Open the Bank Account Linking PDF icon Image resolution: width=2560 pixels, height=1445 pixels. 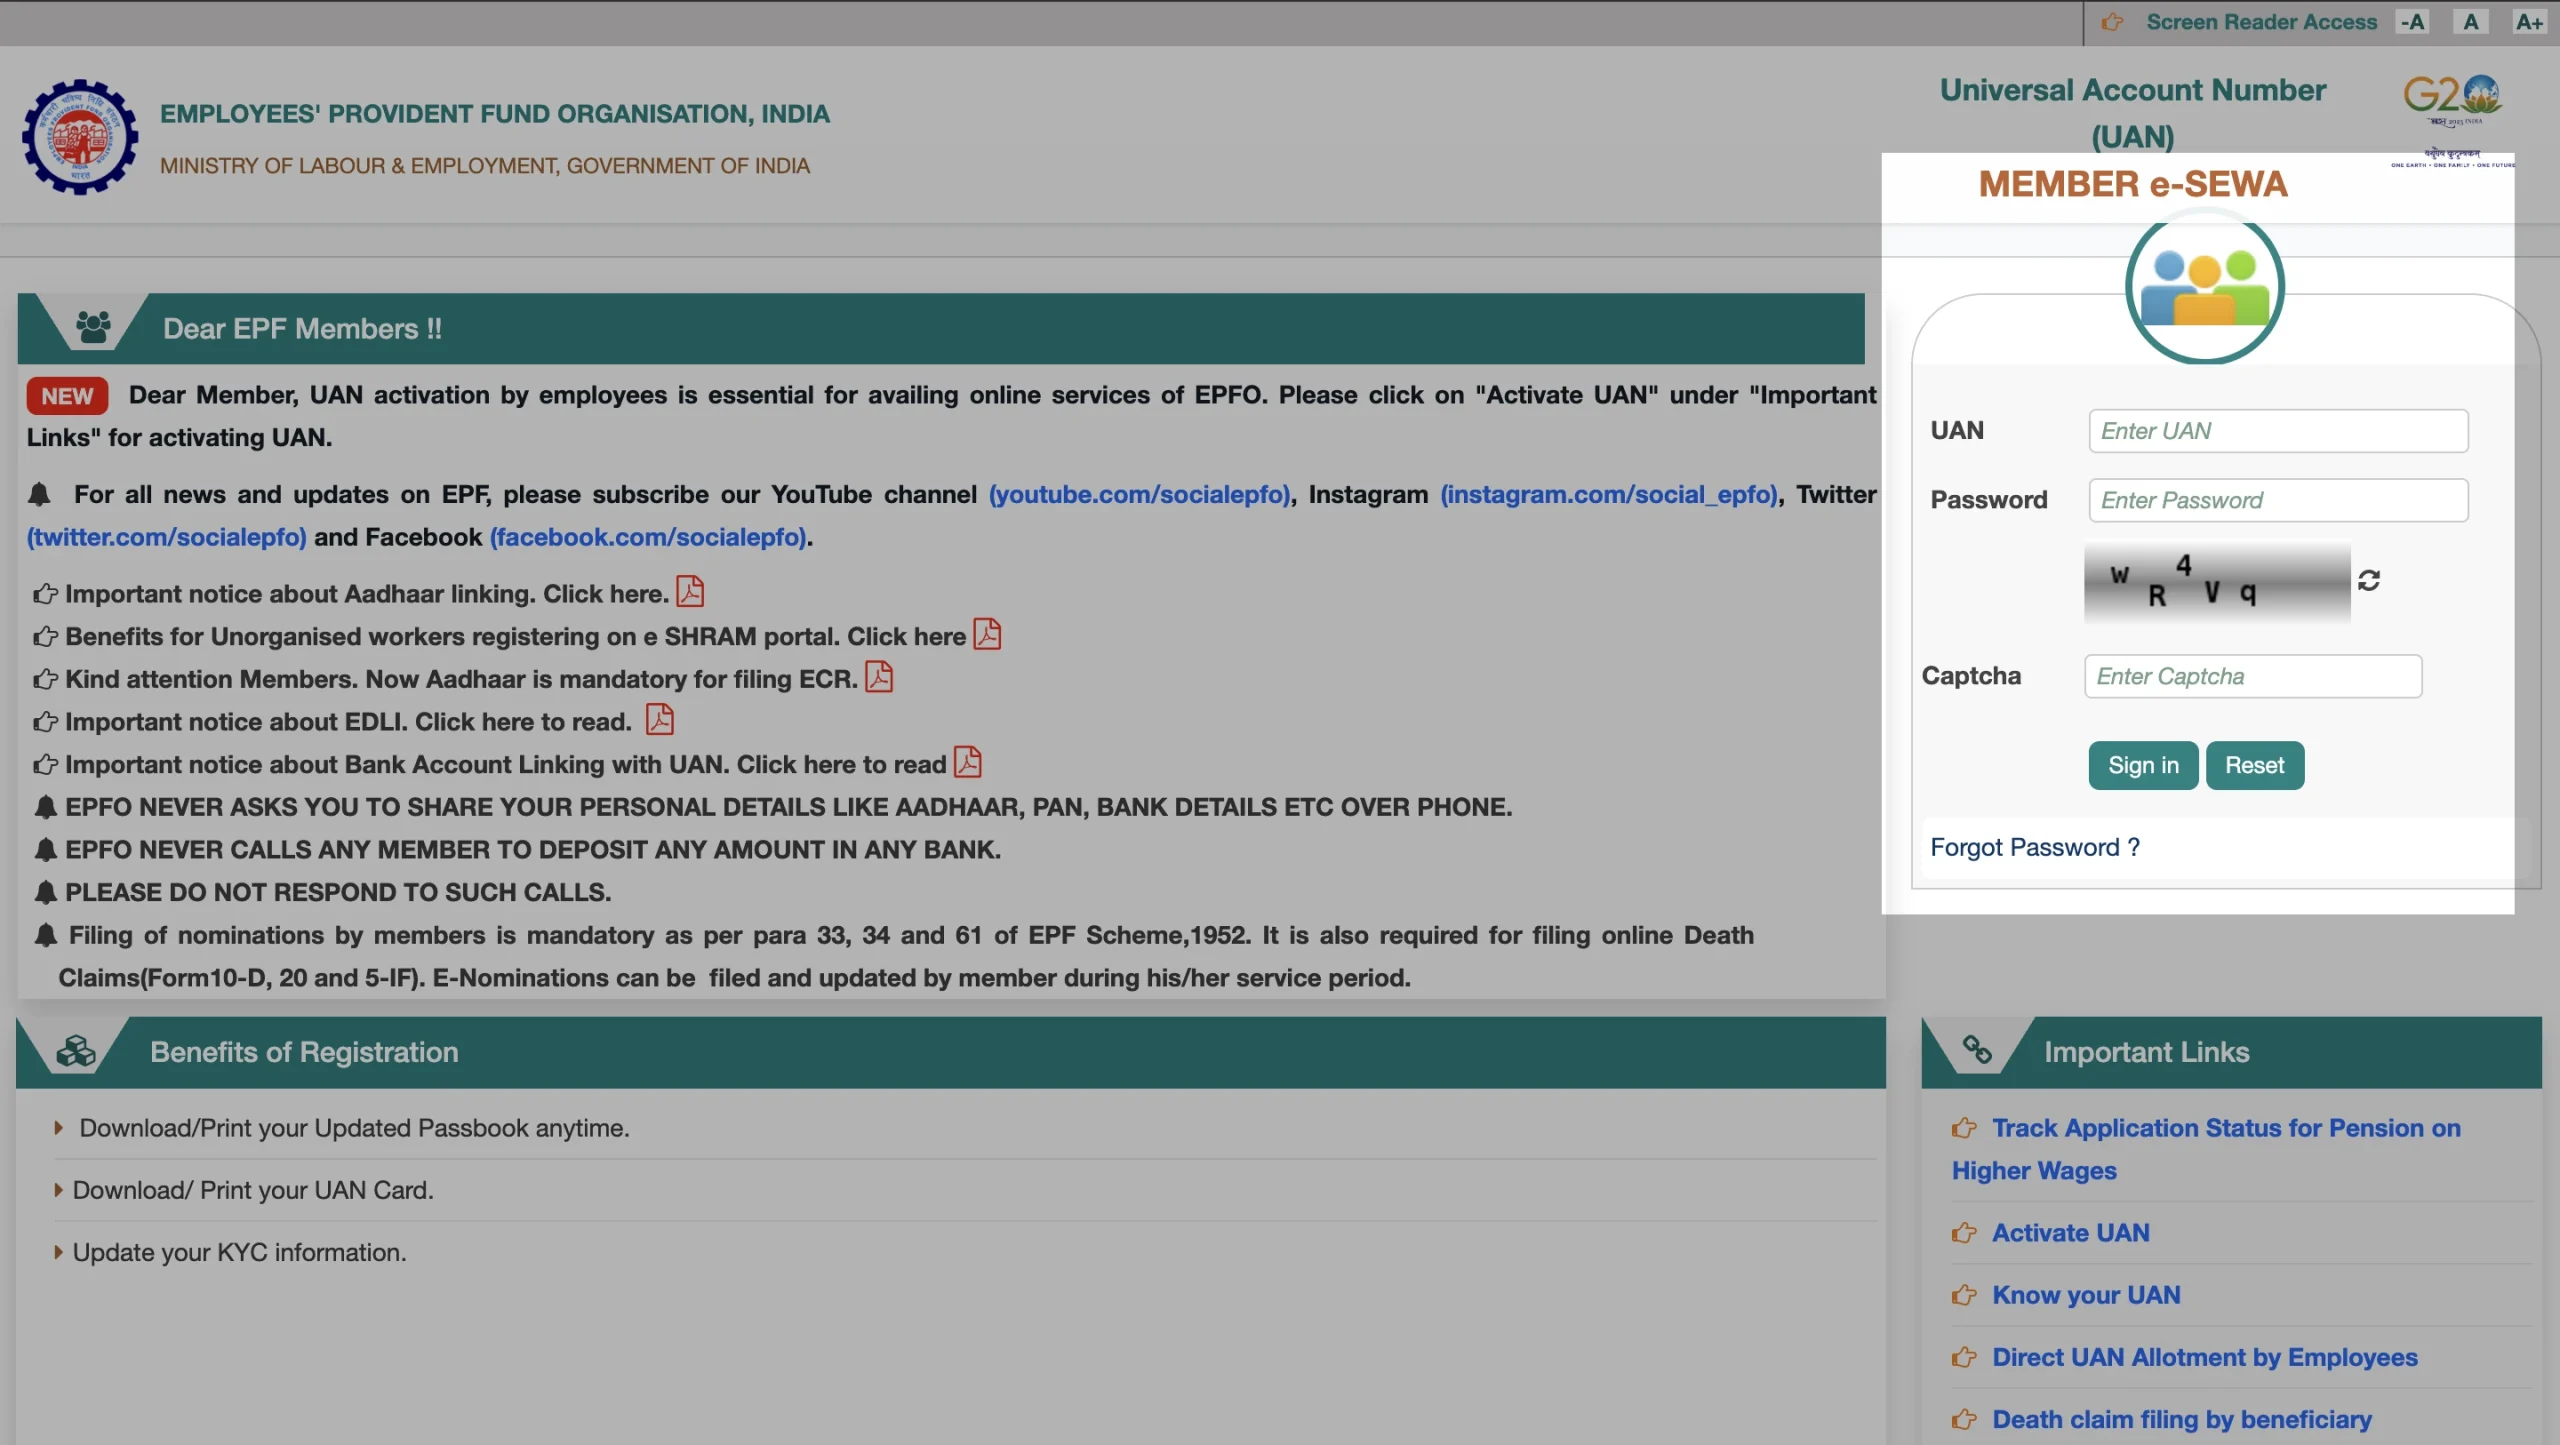point(968,762)
